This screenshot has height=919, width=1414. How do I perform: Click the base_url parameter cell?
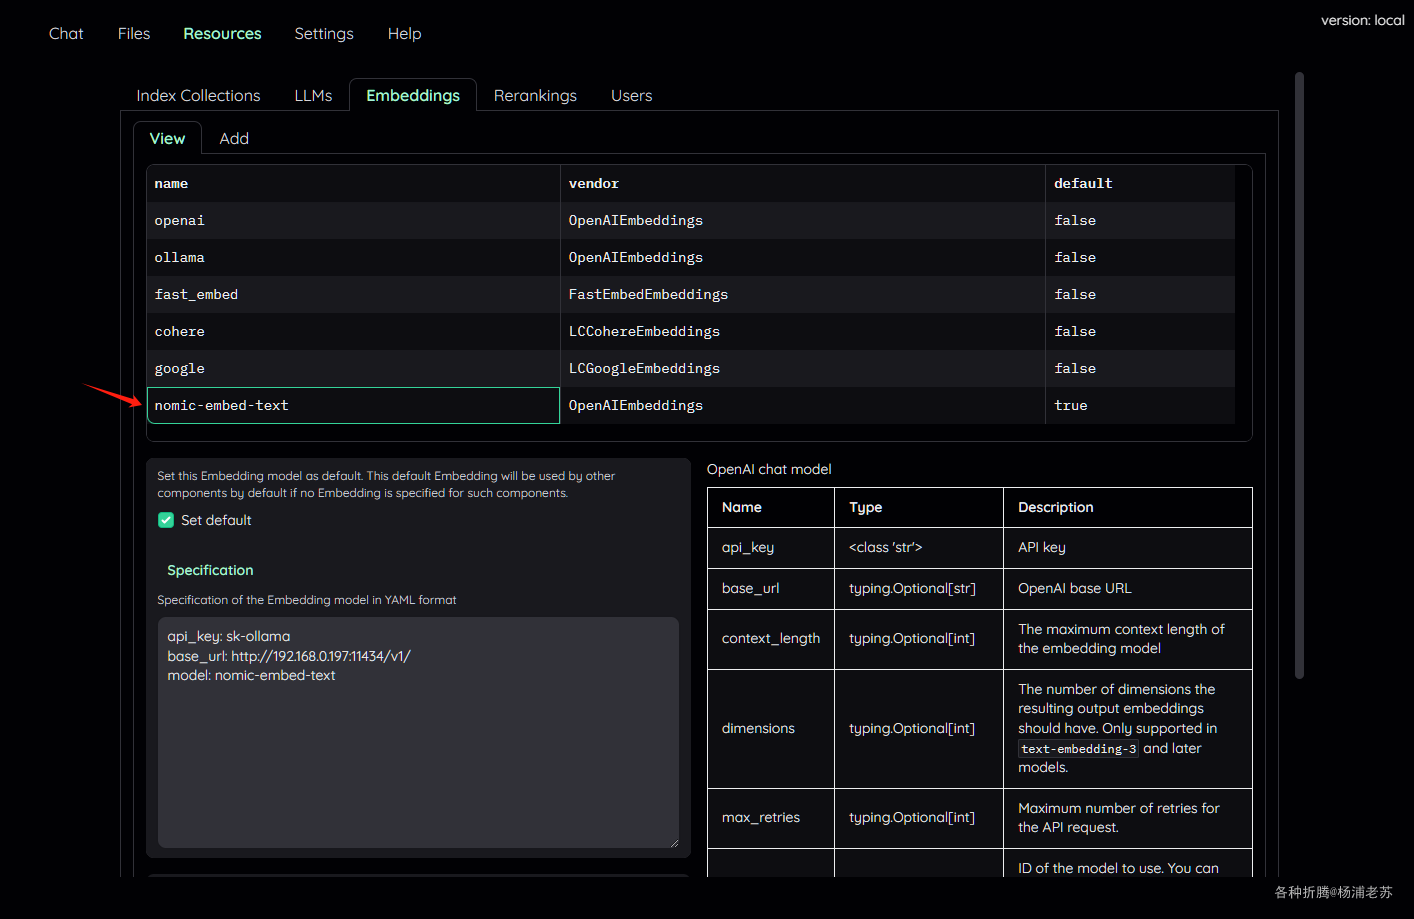(771, 589)
